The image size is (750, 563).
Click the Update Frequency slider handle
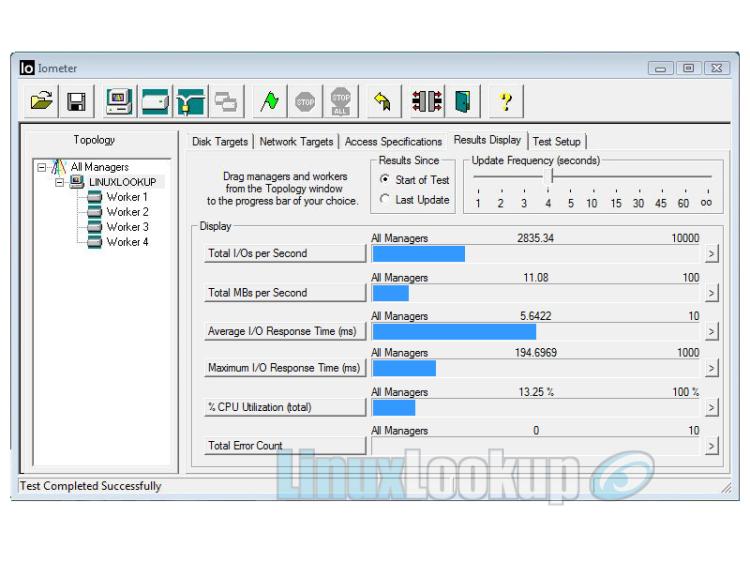point(551,176)
